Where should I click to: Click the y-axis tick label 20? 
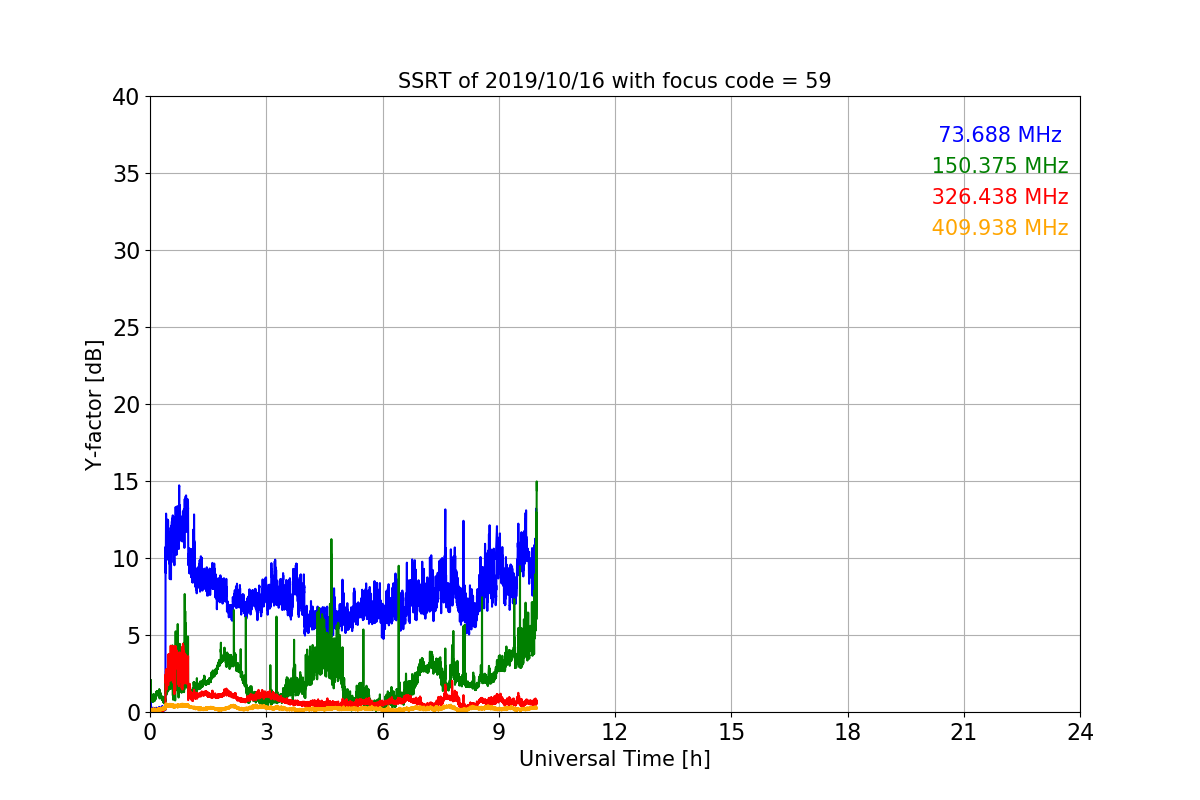[125, 405]
